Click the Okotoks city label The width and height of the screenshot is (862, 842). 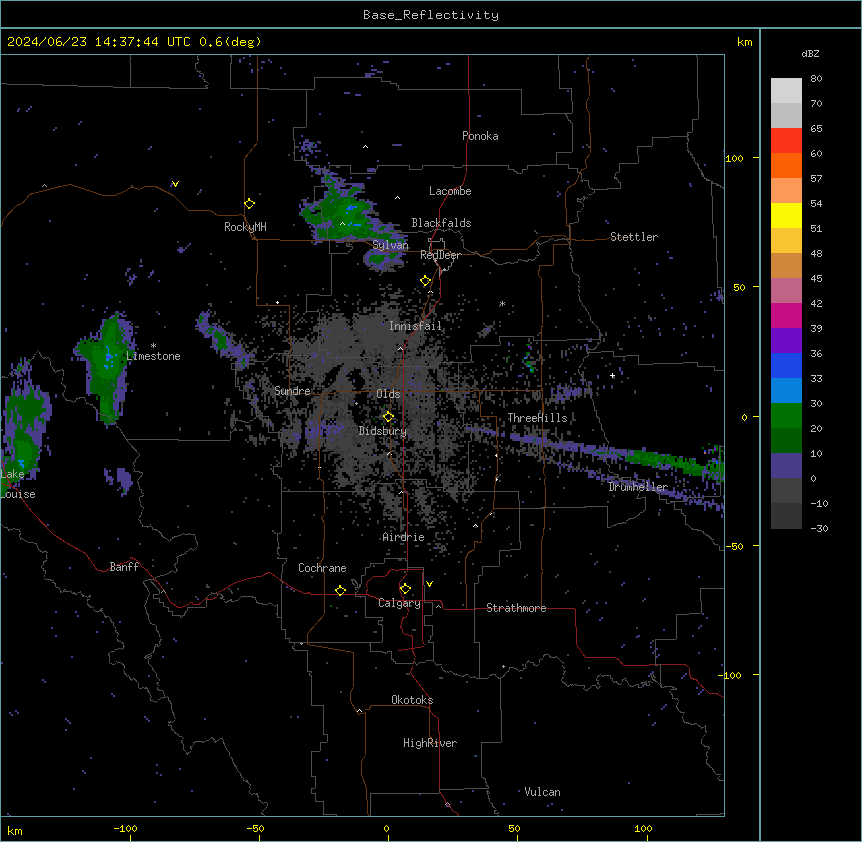[x=412, y=700]
